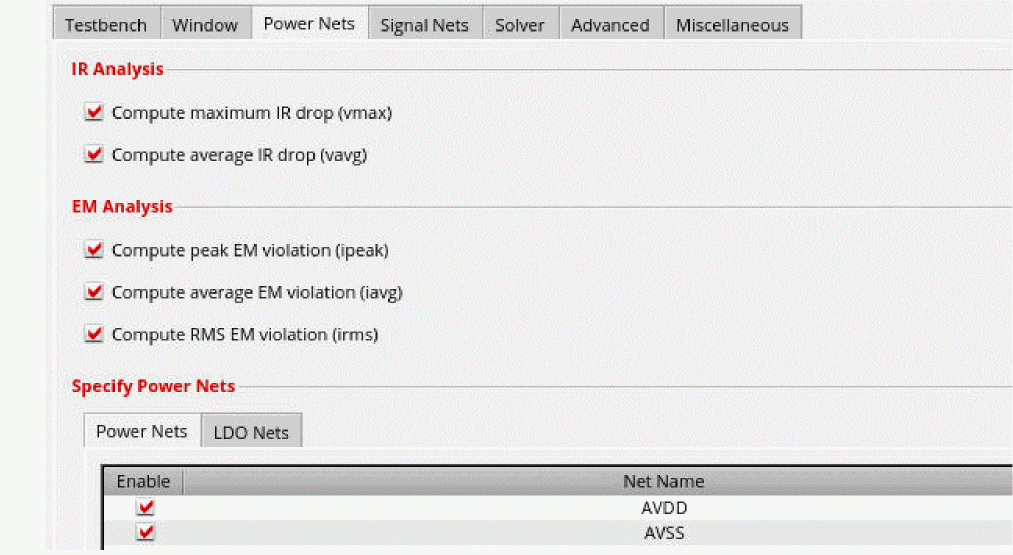Disable the AVDD net enable checkbox
The height and width of the screenshot is (555, 1013).
tap(145, 507)
